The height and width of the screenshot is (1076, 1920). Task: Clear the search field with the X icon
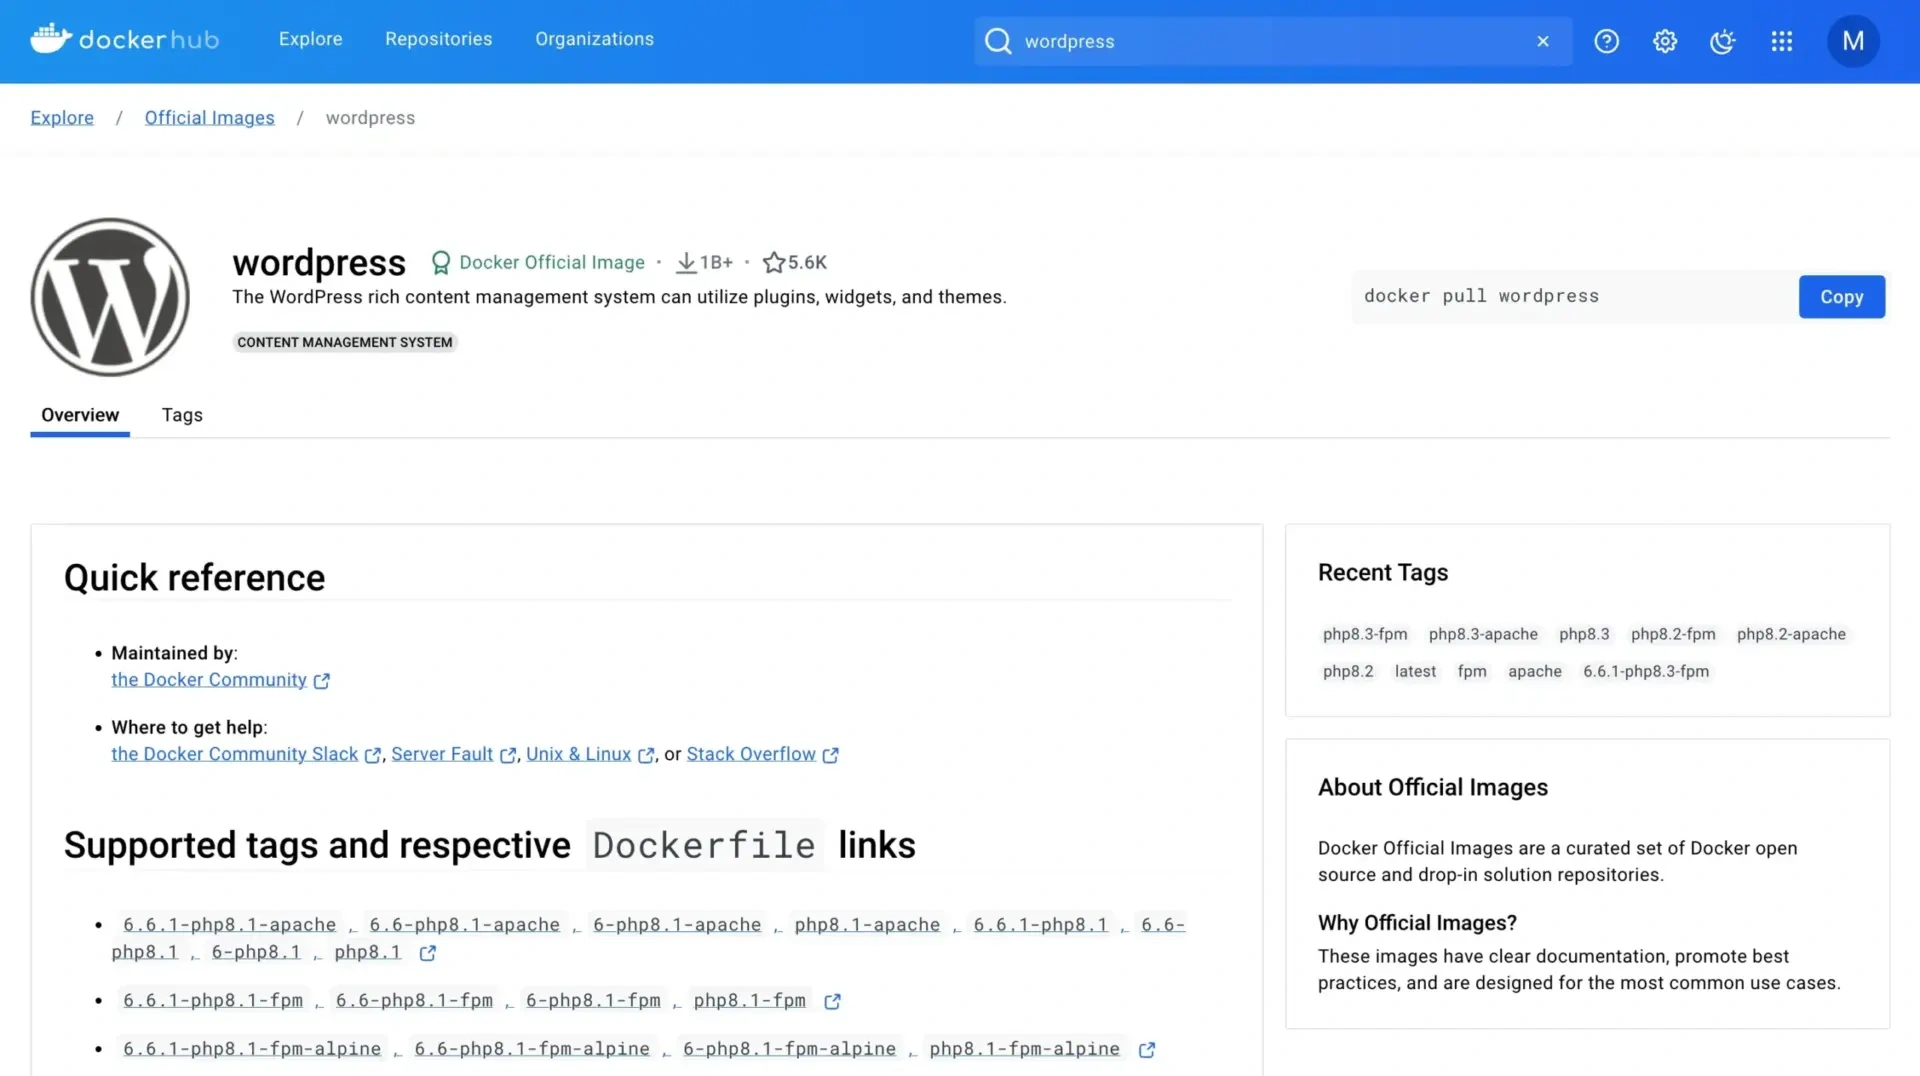[x=1542, y=41]
